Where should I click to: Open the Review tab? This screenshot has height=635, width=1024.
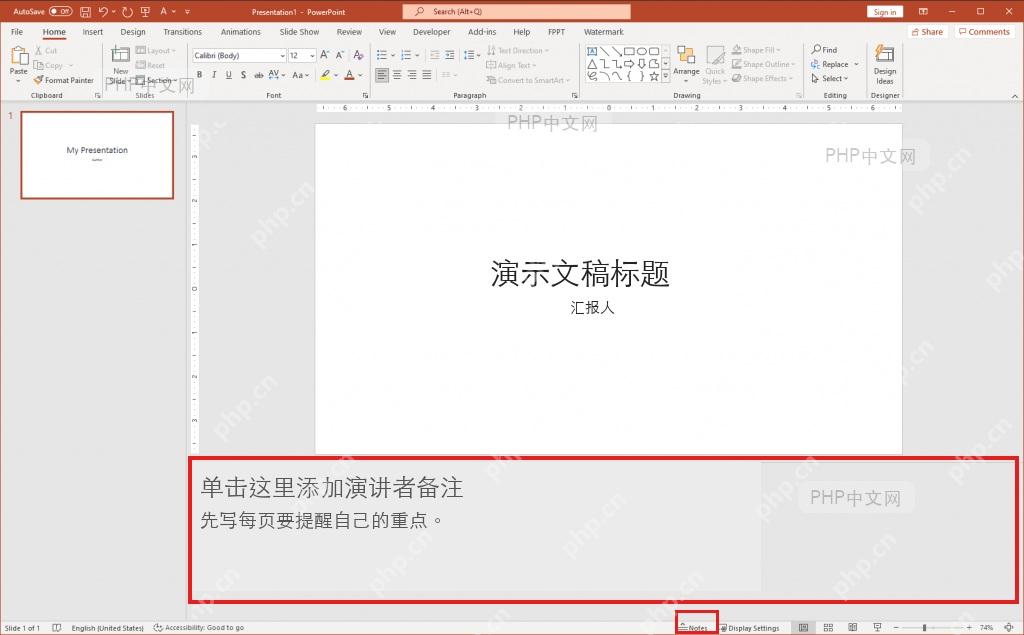(349, 31)
